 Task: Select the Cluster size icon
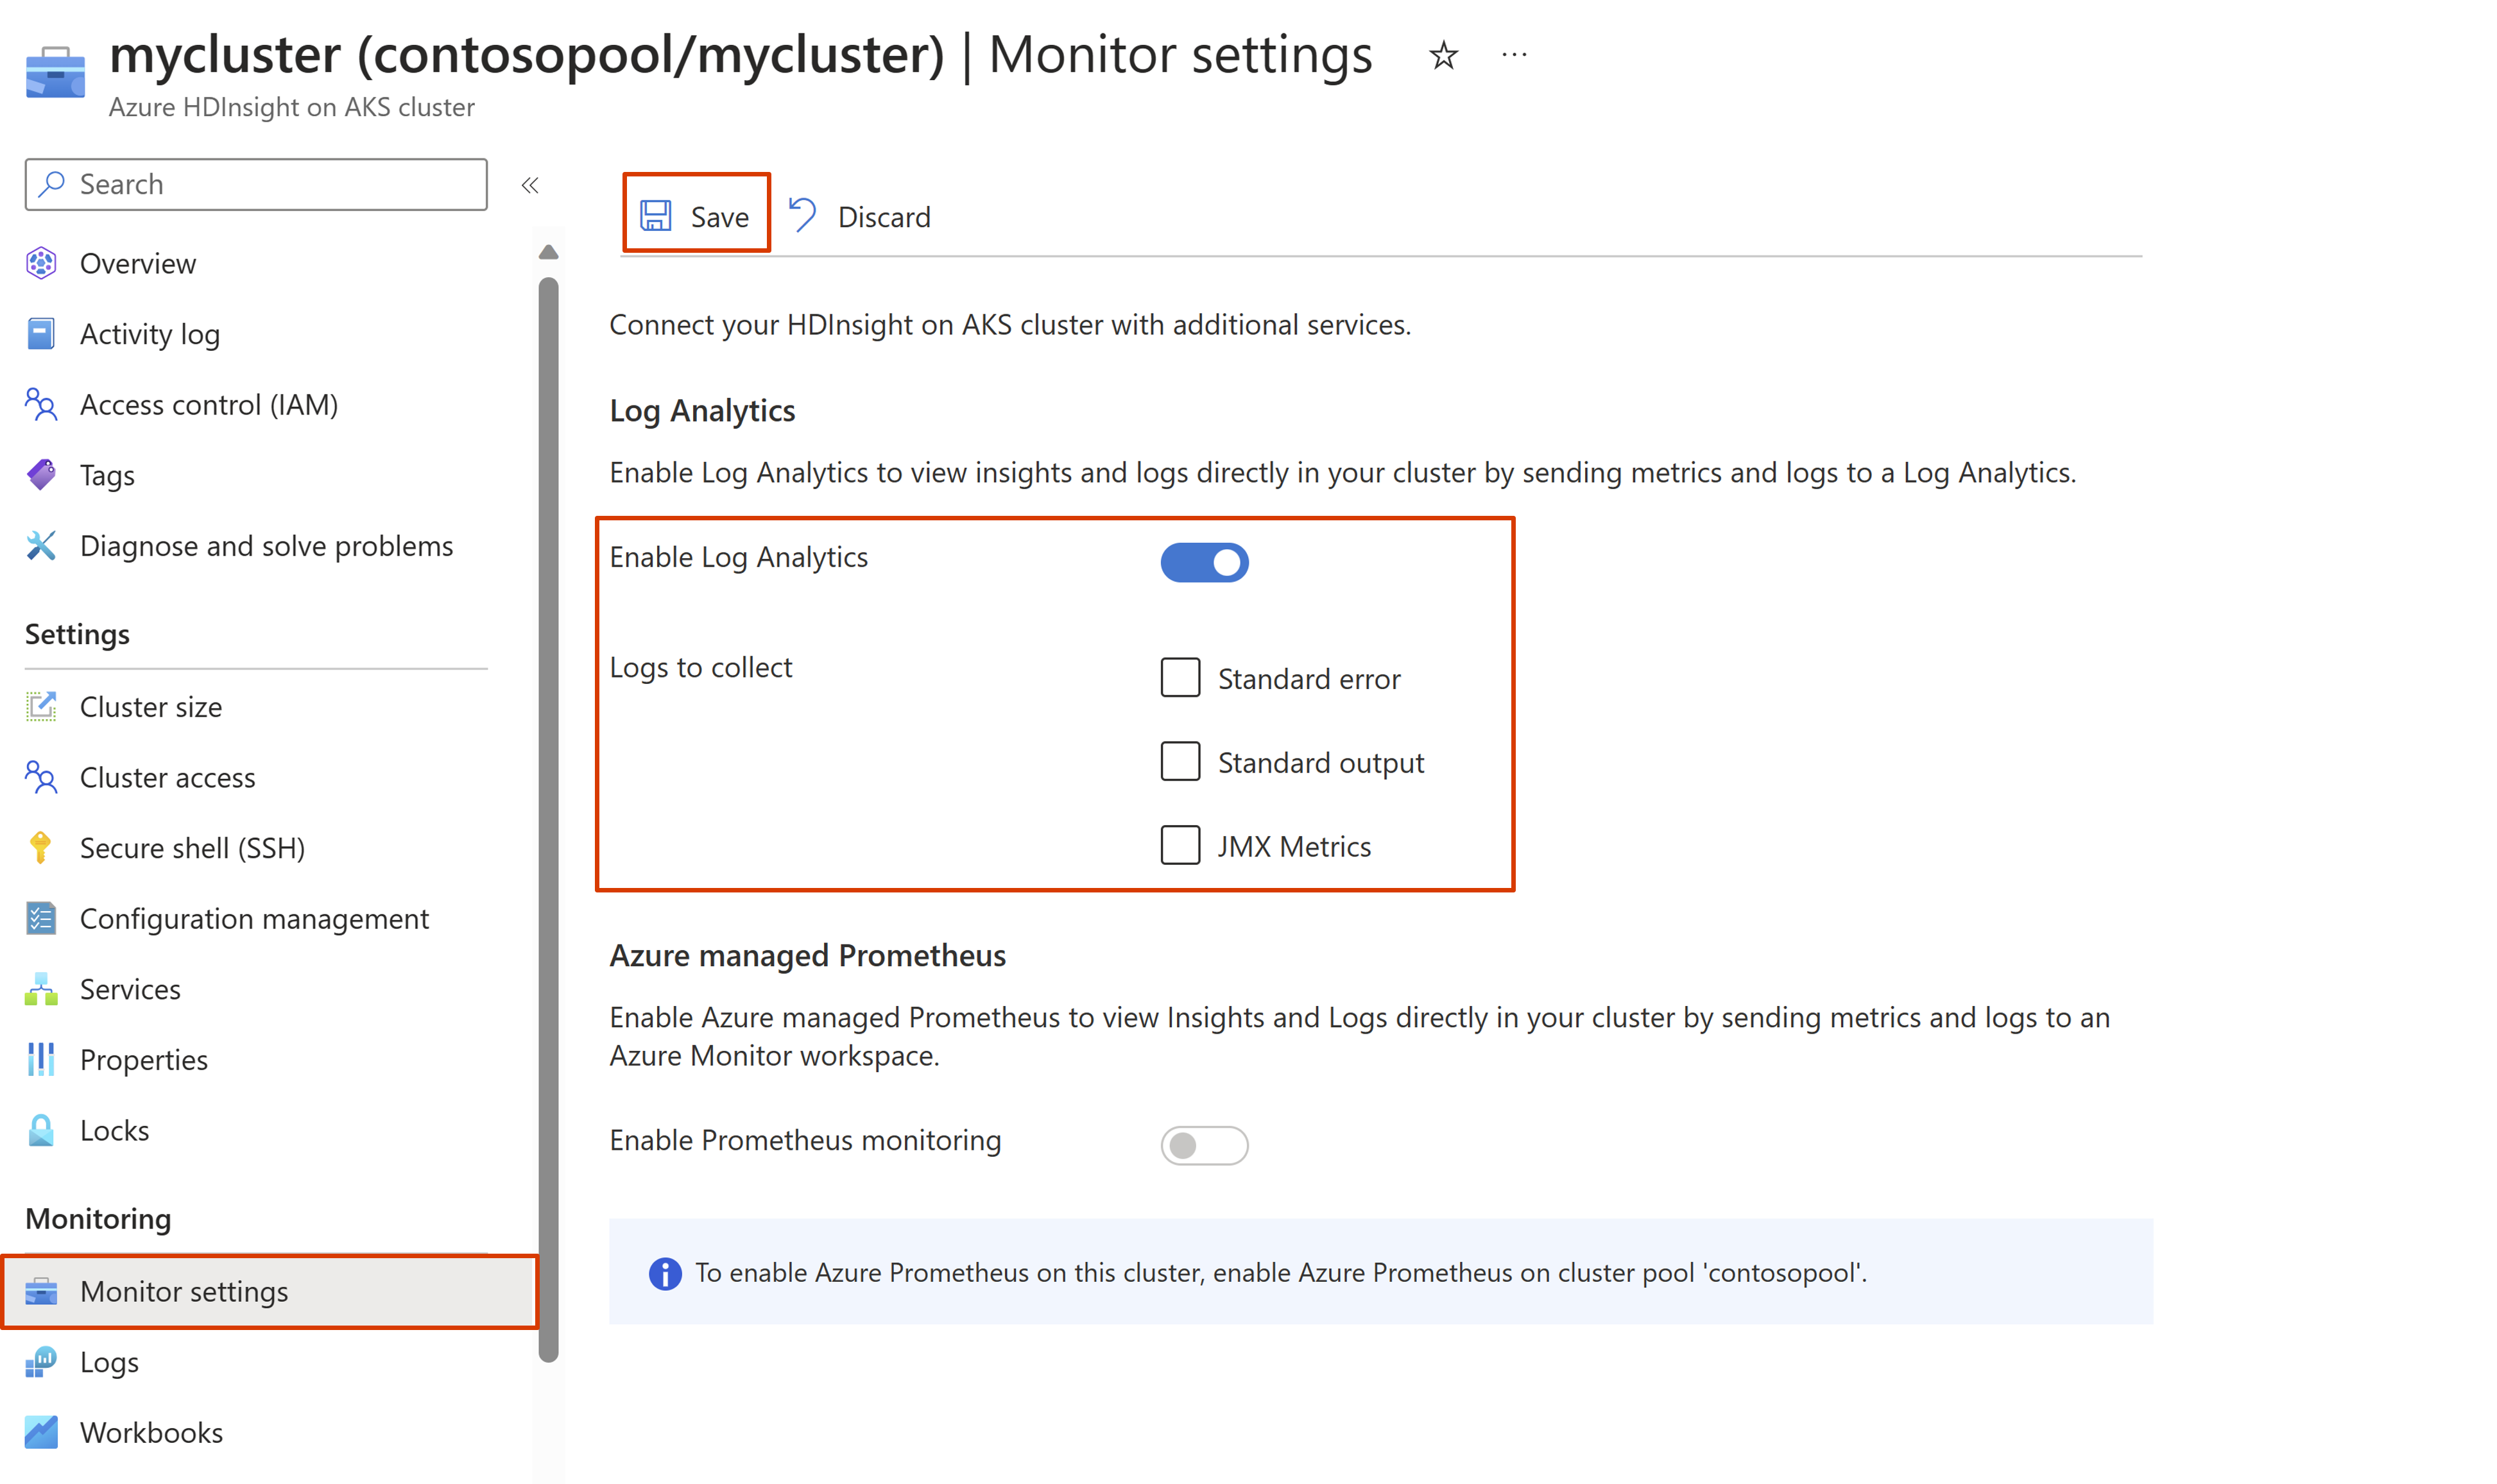41,706
